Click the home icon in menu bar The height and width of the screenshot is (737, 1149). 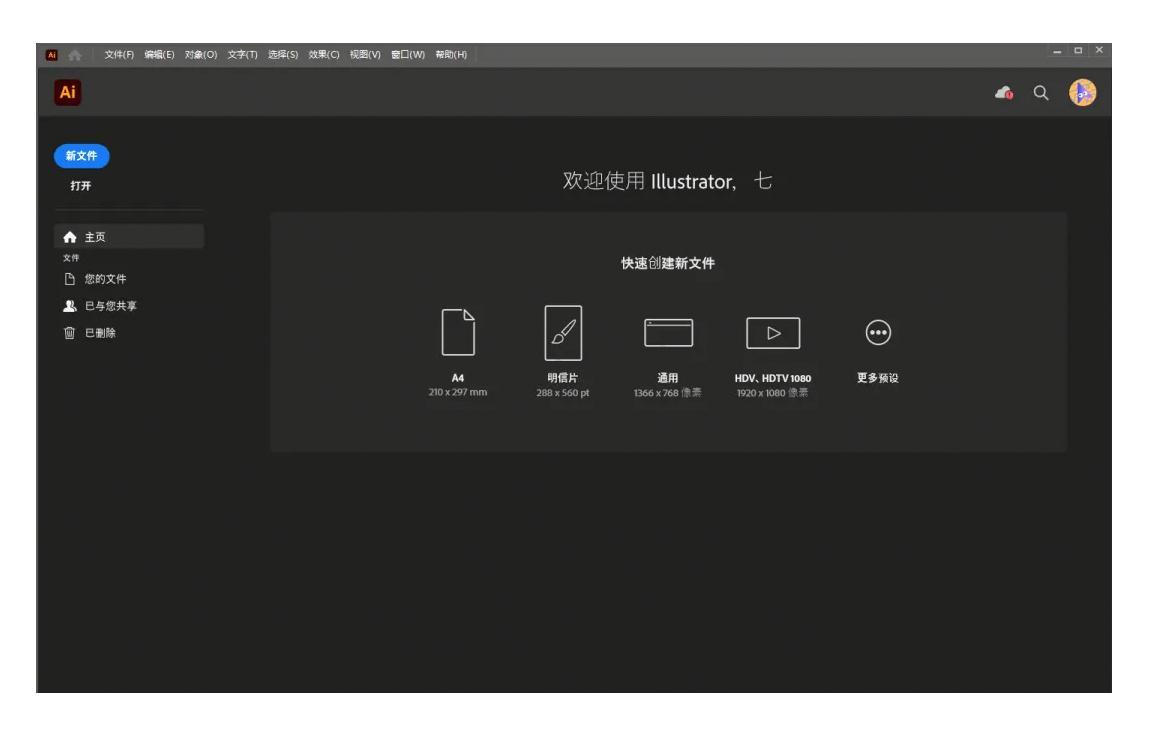75,55
